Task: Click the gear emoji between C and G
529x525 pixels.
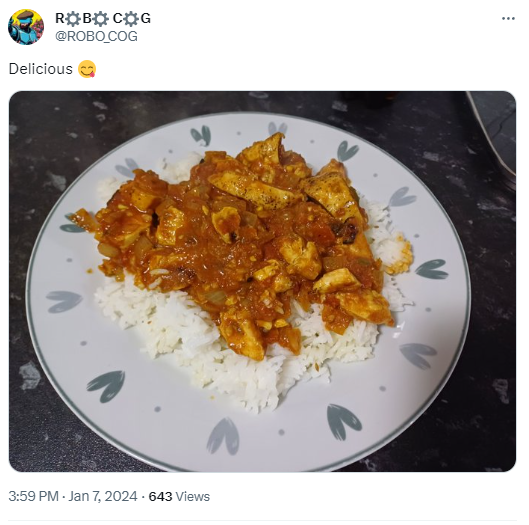Action: (x=131, y=19)
